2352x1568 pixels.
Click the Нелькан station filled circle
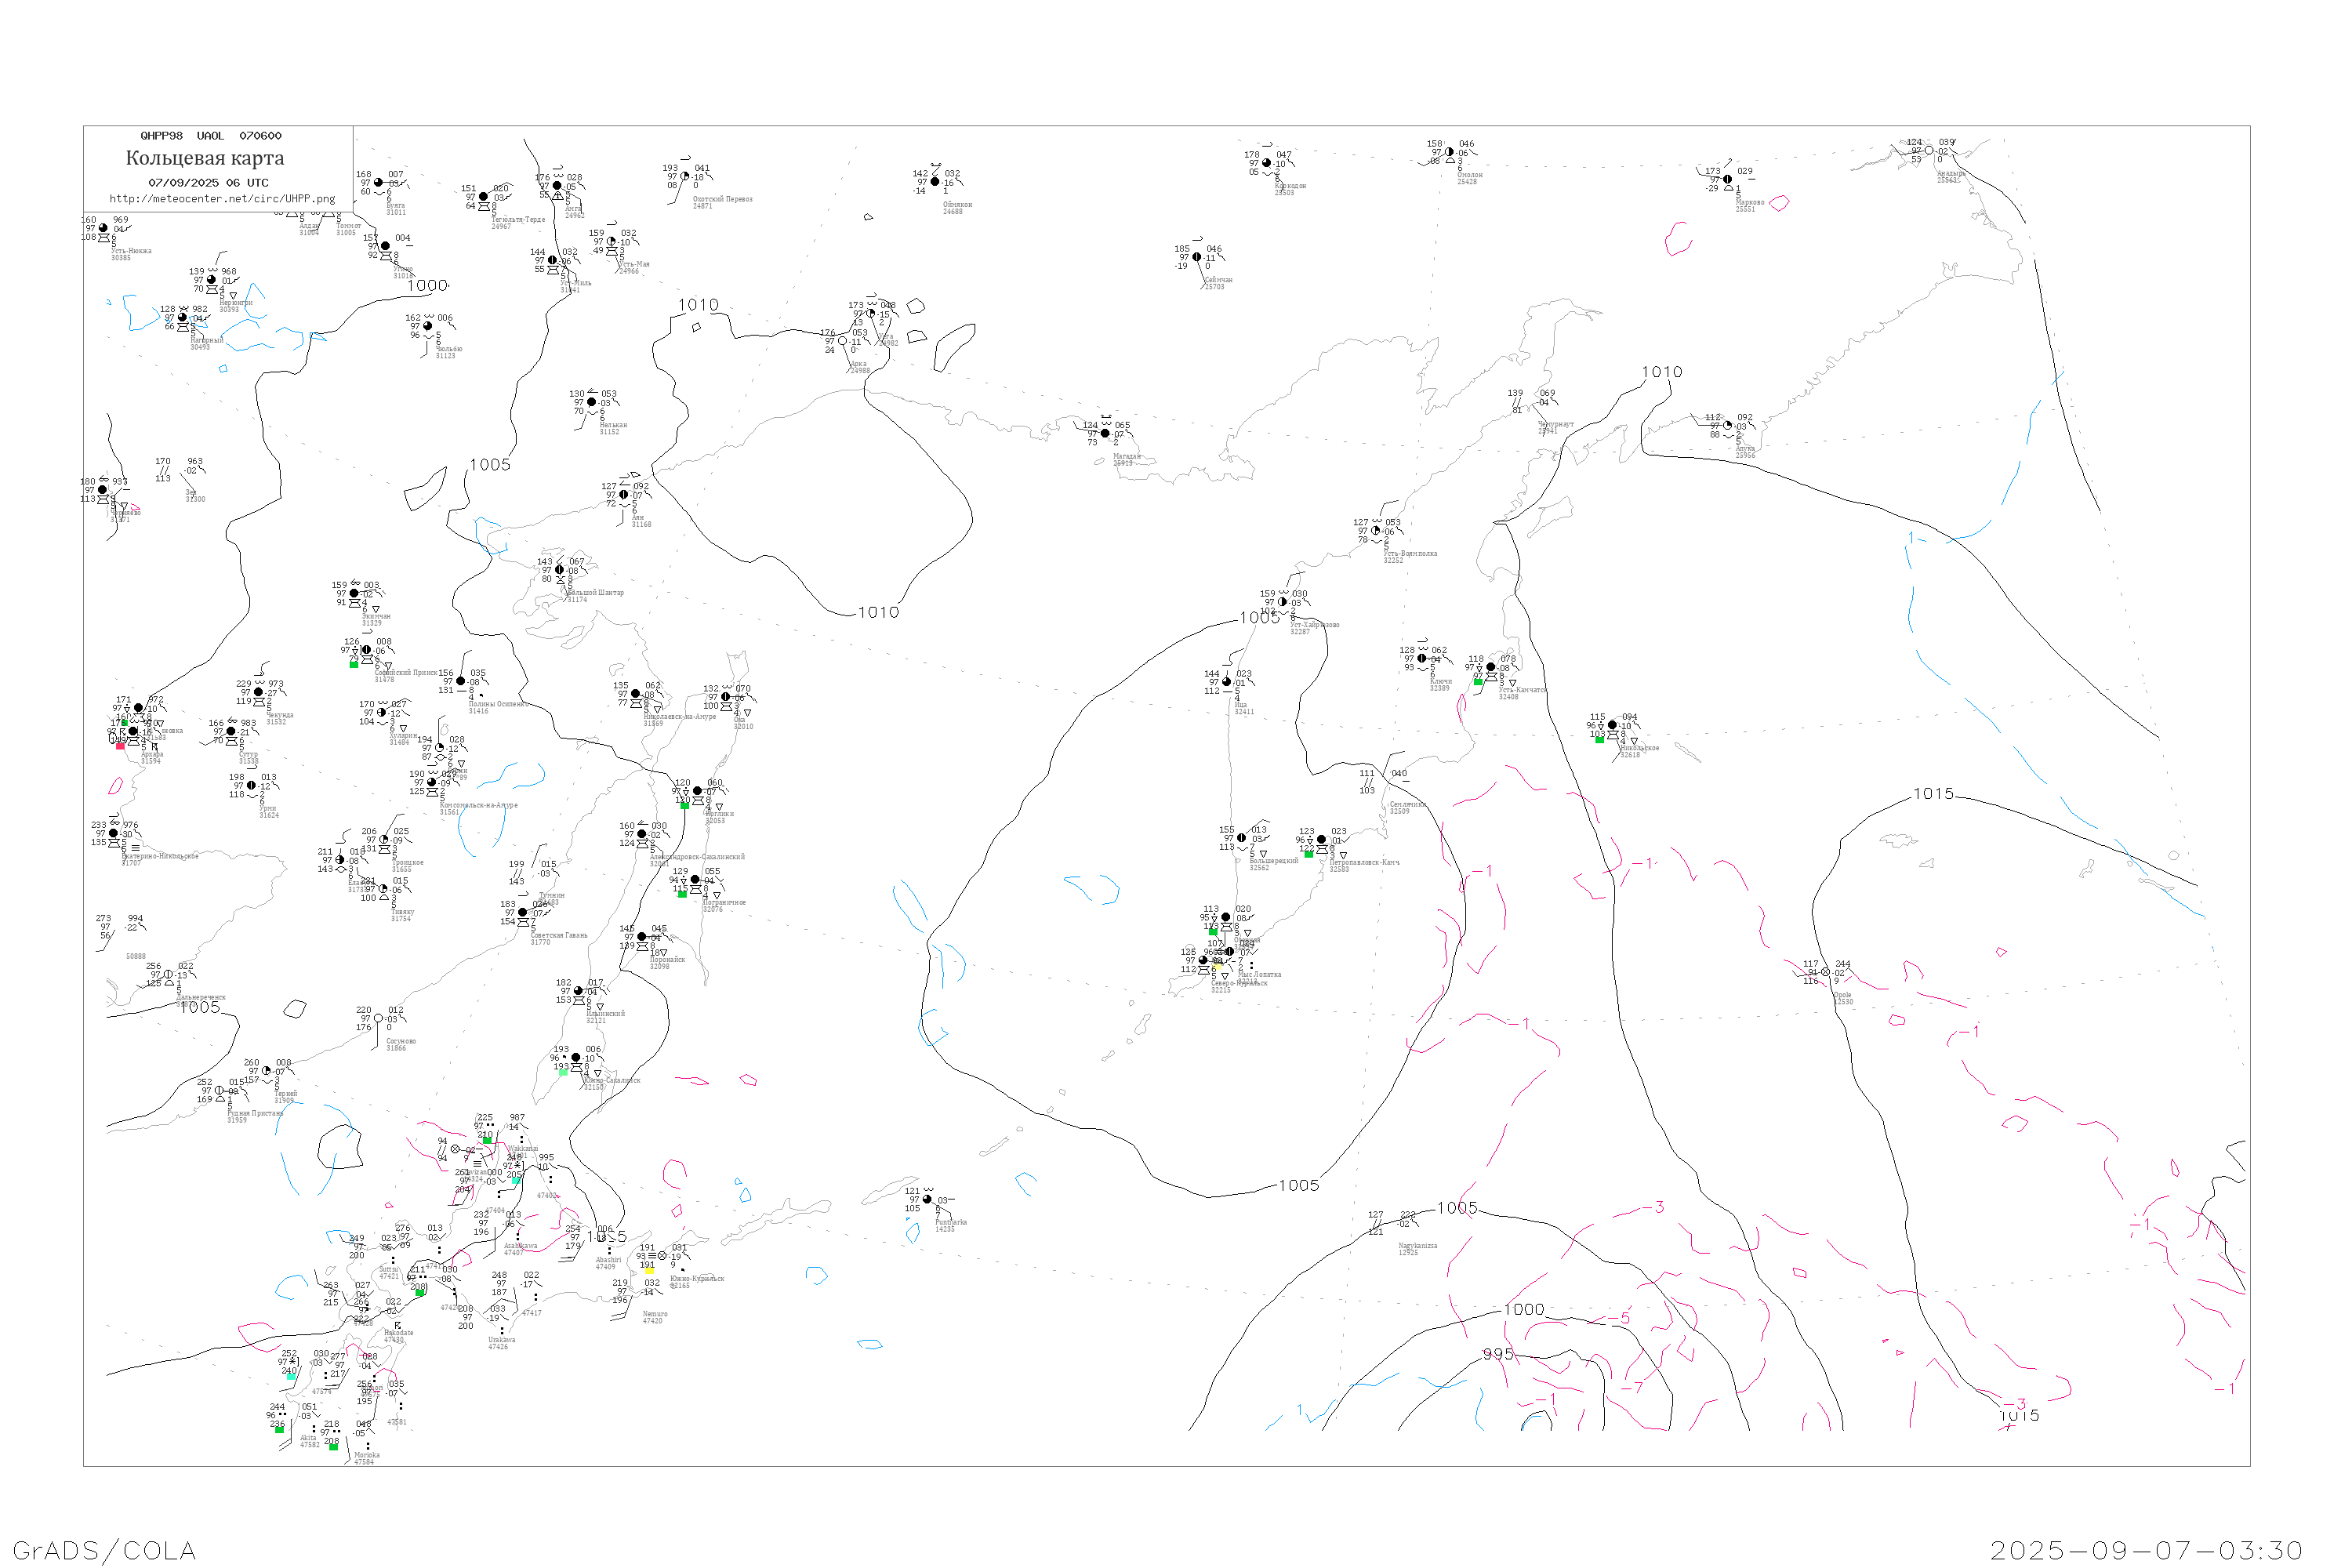591,402
